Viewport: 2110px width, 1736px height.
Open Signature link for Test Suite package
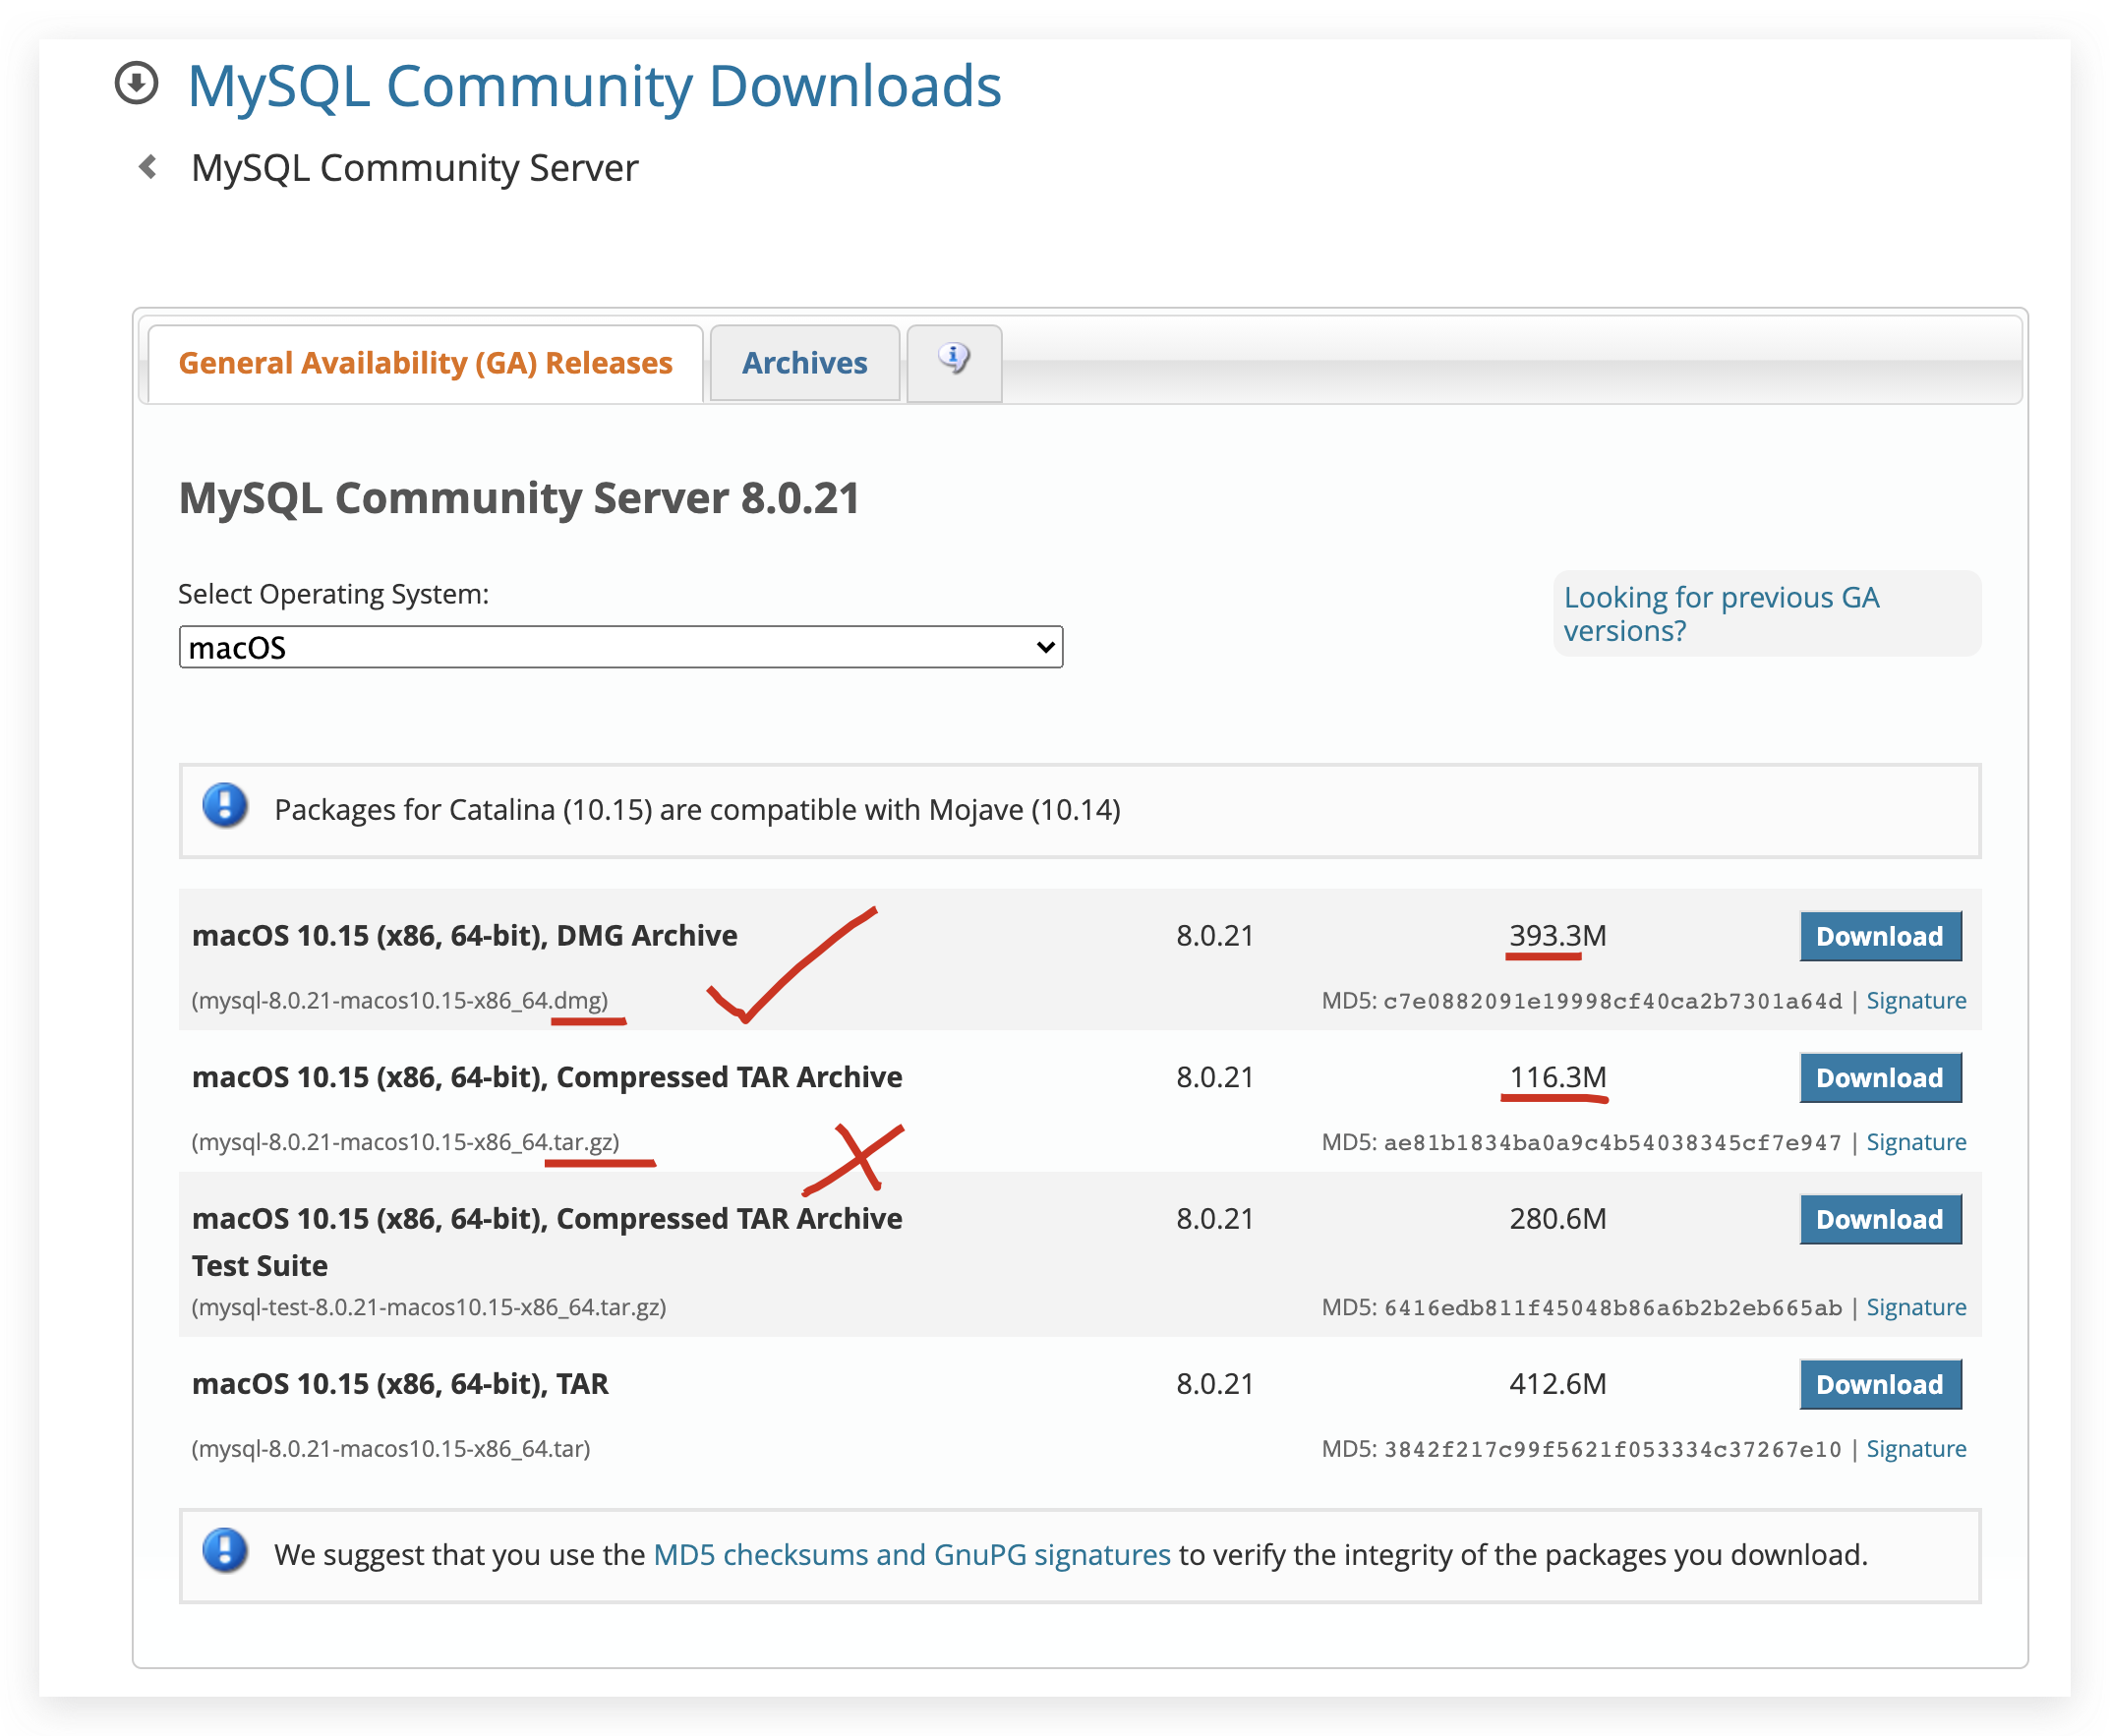1915,1308
